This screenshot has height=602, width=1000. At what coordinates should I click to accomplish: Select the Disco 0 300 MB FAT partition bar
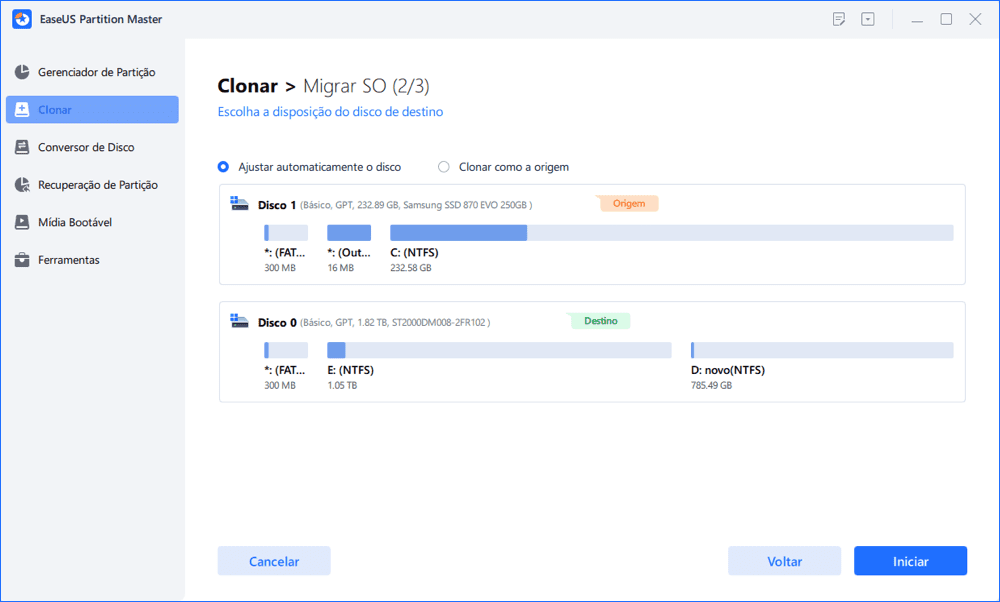pos(286,350)
